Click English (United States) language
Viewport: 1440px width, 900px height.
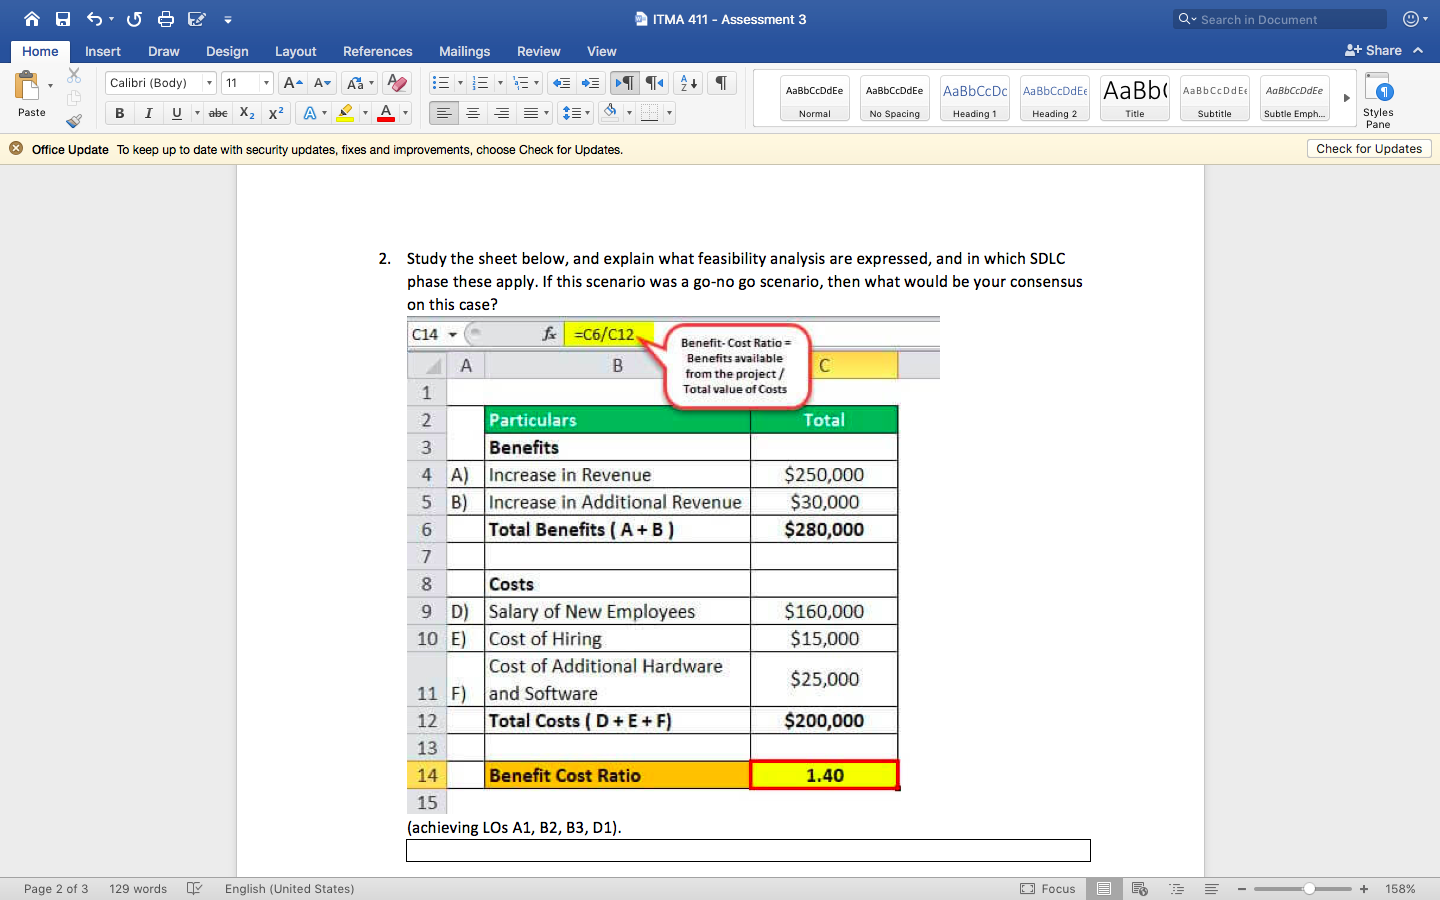coord(289,888)
